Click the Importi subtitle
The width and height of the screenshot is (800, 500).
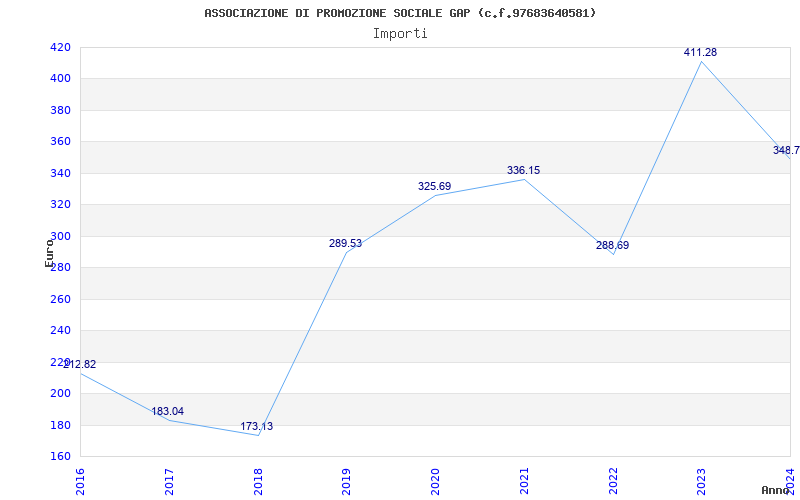click(x=400, y=34)
